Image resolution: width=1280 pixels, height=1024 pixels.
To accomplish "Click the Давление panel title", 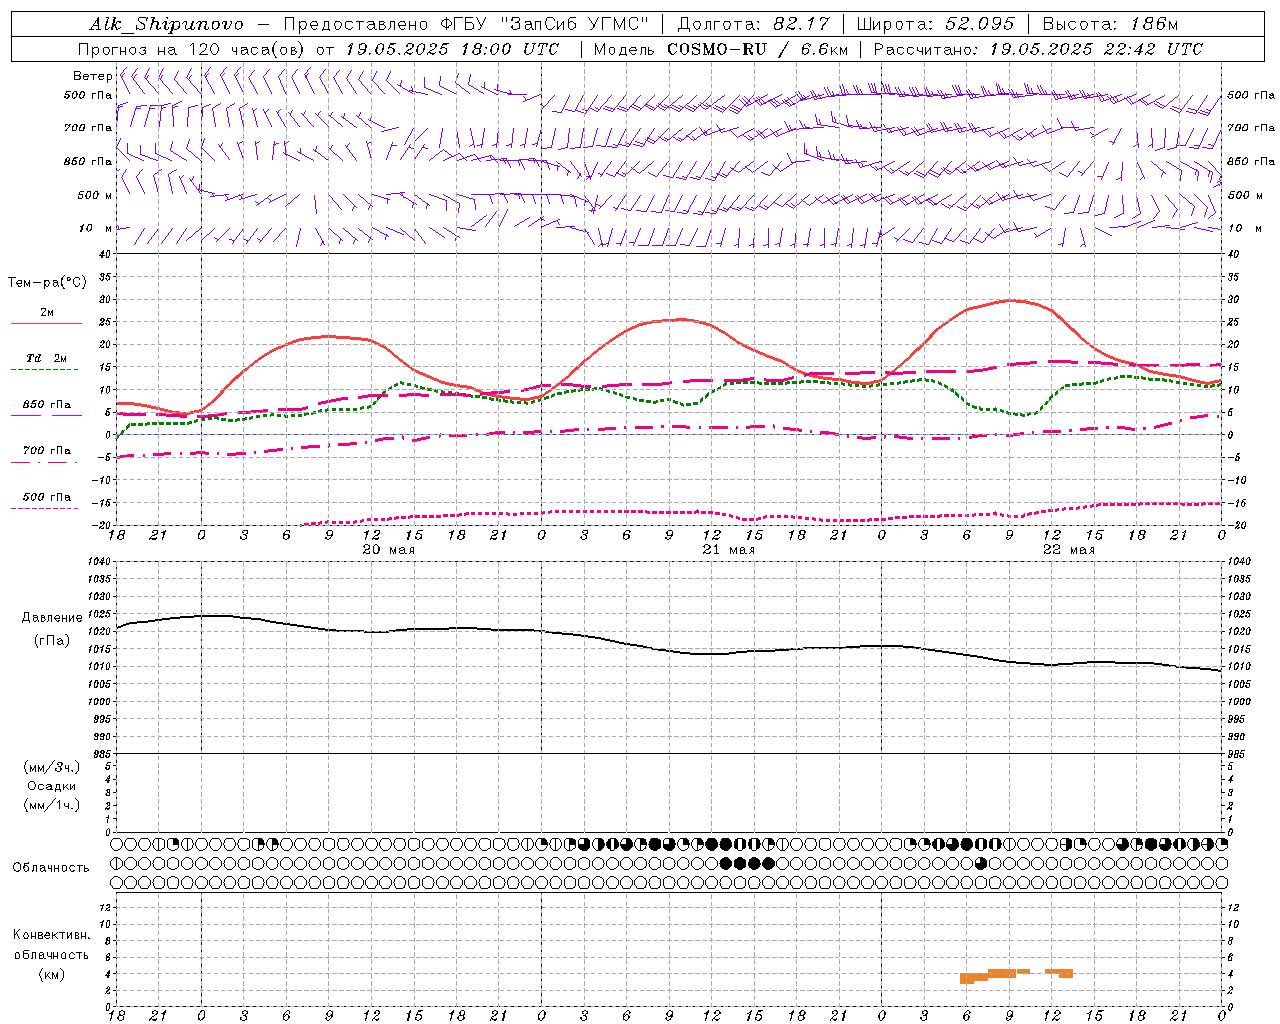I will [52, 618].
